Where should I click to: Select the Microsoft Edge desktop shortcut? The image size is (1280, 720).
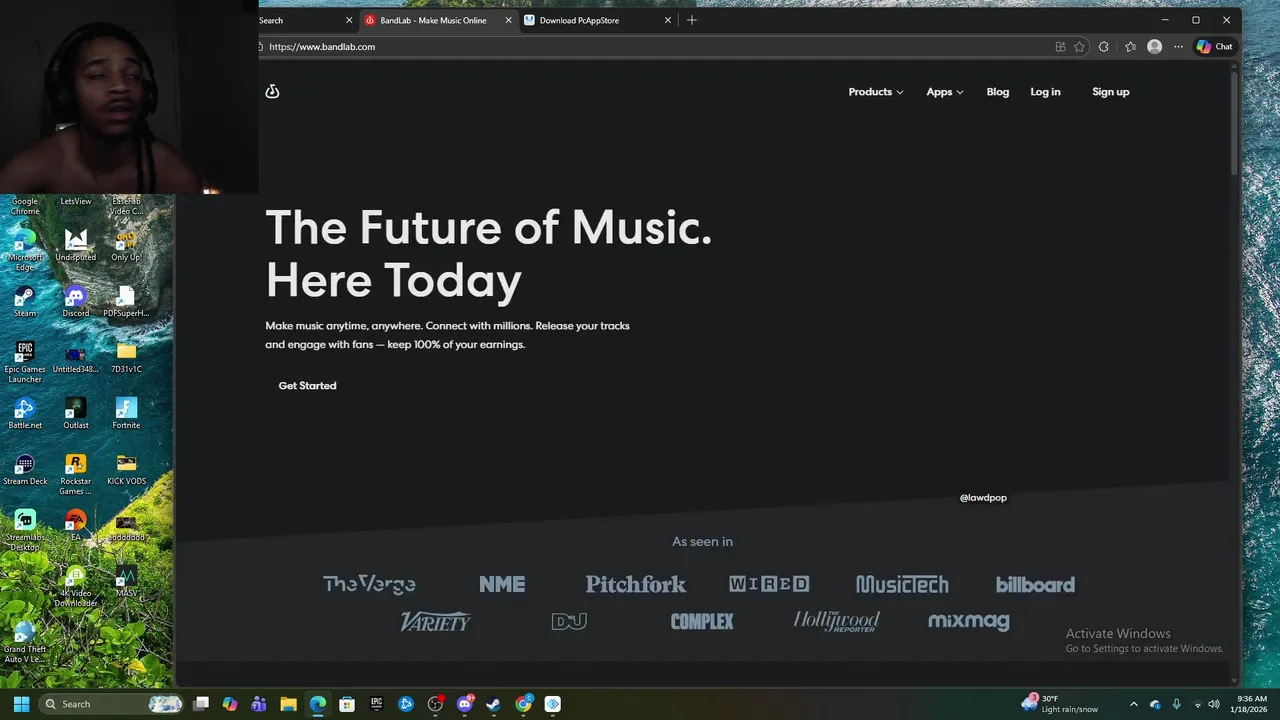25,249
